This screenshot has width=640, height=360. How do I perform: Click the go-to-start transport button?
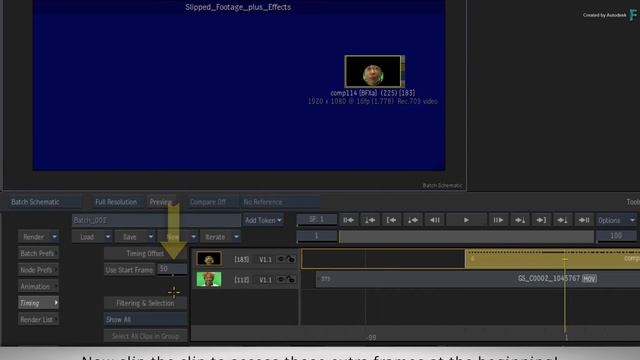pyautogui.click(x=349, y=220)
